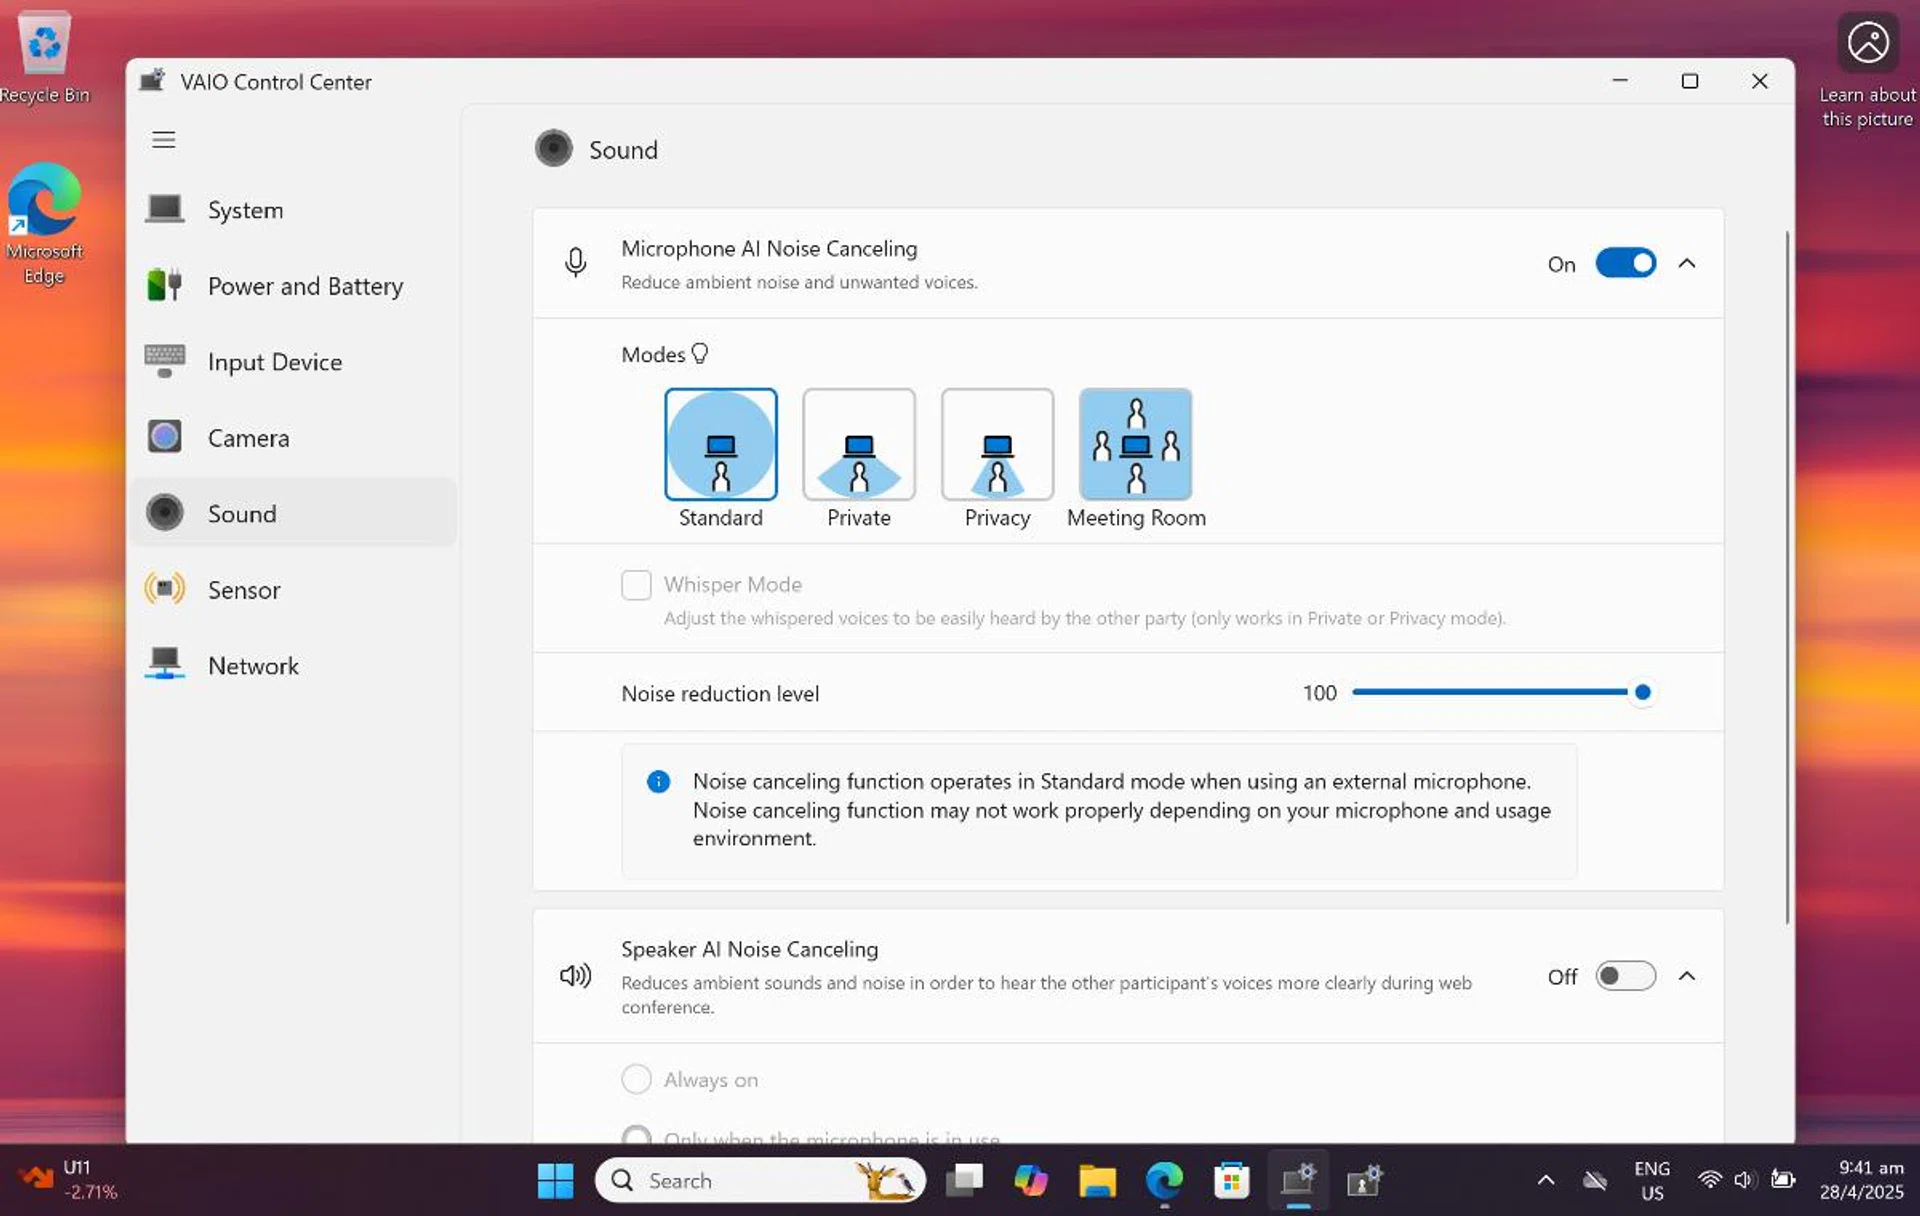This screenshot has width=1920, height=1216.
Task: Select the Sensor section icon
Action: pyautogui.click(x=165, y=589)
